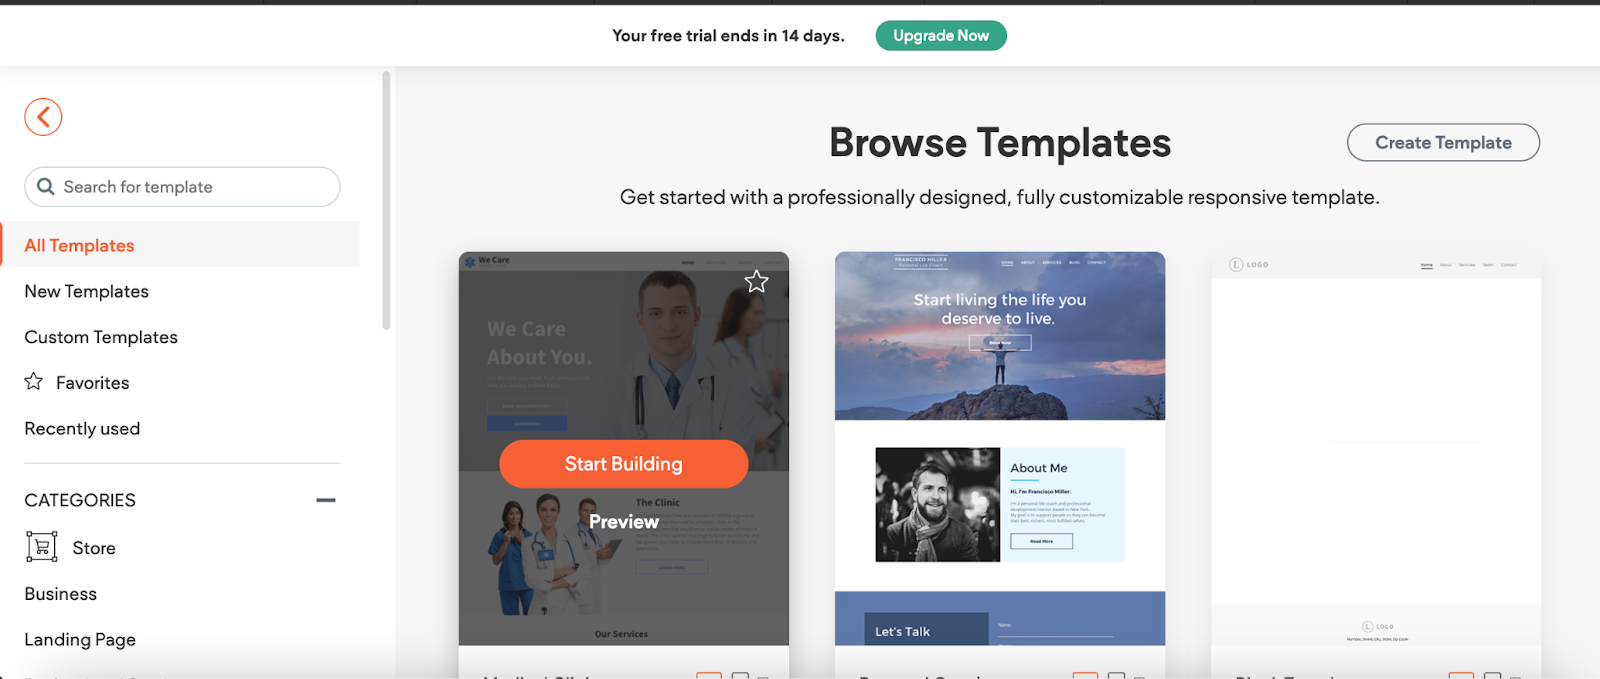Show Recently used templates
The width and height of the screenshot is (1600, 679).
[82, 428]
